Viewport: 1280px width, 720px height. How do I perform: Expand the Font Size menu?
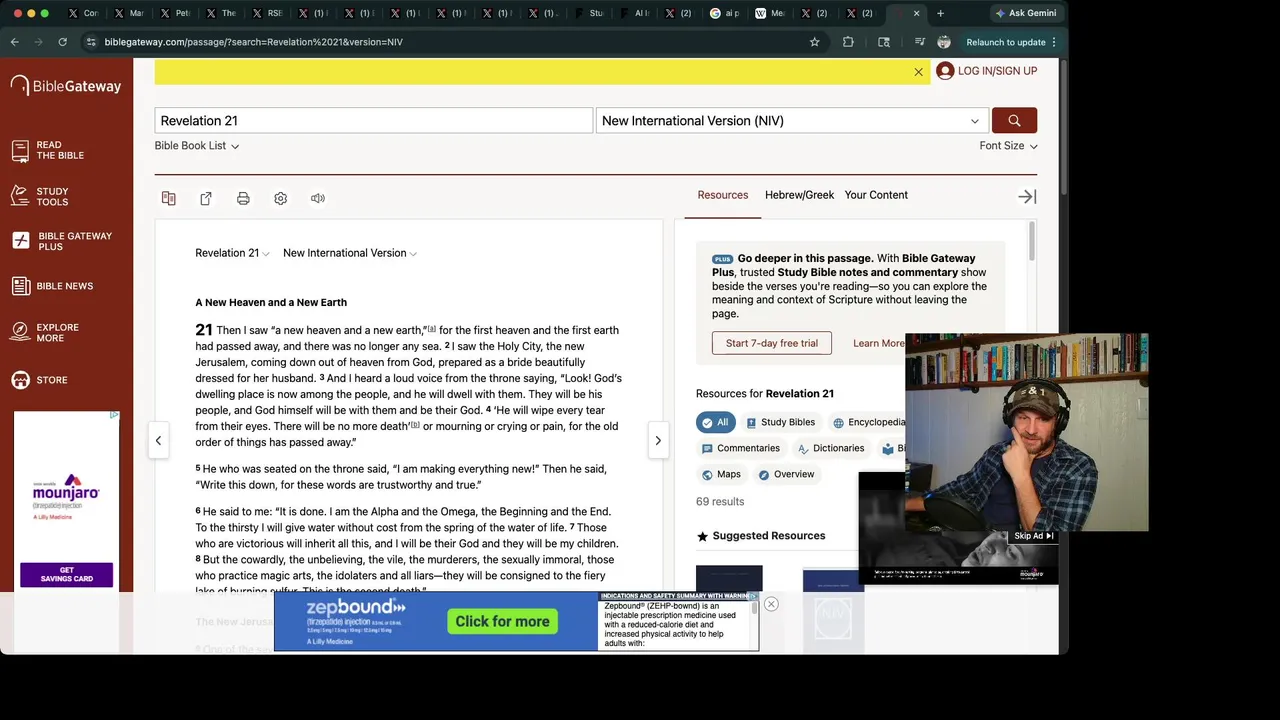click(x=1008, y=146)
